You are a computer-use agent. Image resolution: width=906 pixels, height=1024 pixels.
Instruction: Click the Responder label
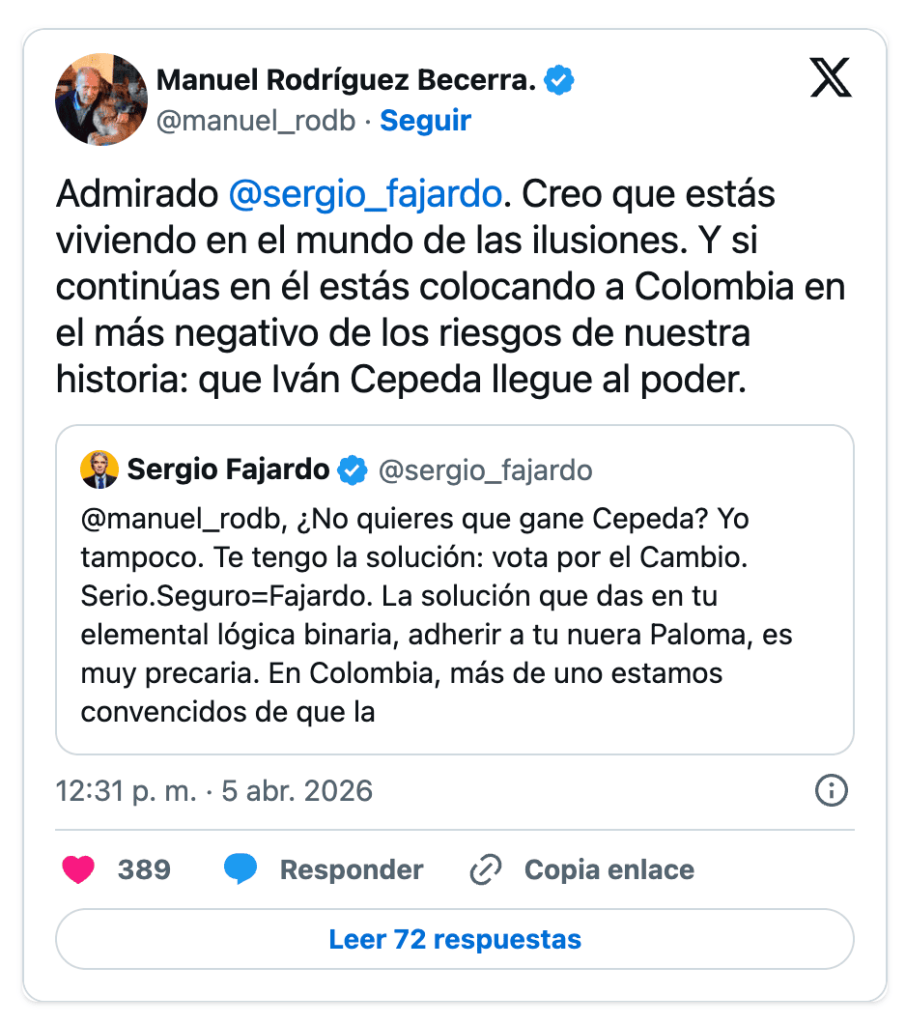pyautogui.click(x=351, y=869)
